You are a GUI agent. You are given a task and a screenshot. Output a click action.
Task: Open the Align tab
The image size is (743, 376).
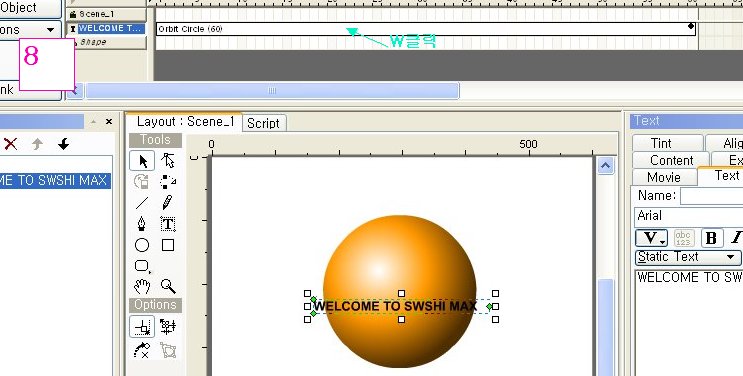[725, 143]
